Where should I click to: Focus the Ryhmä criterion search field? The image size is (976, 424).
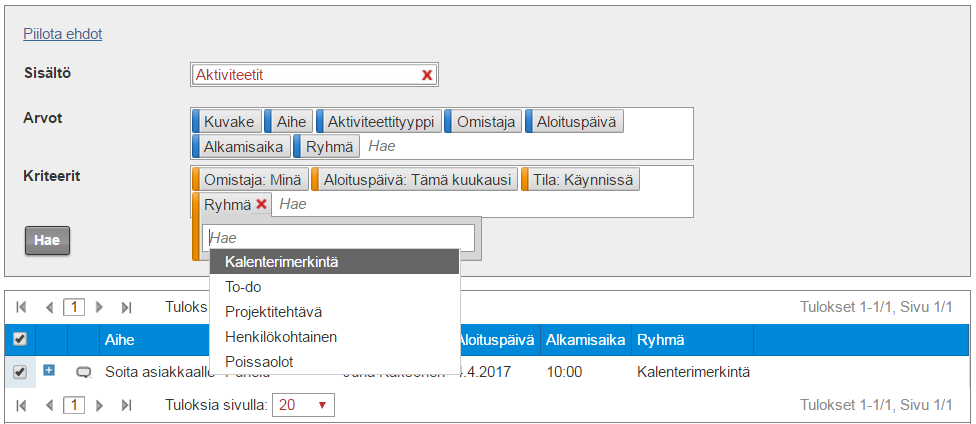339,239
